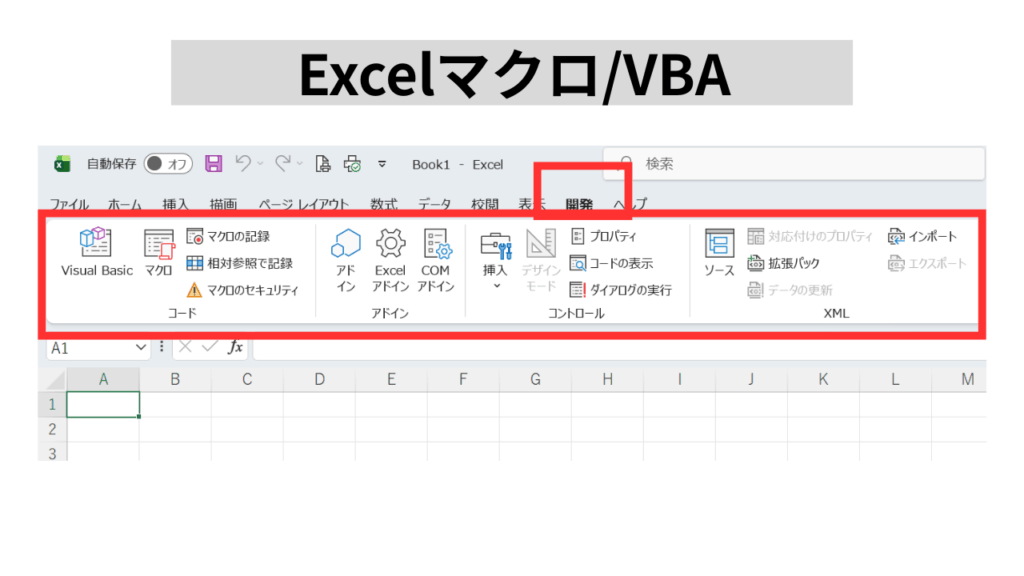1024x576 pixels.
Task: Toggle 相対参照で記録 relative reference mode
Action: (x=239, y=263)
